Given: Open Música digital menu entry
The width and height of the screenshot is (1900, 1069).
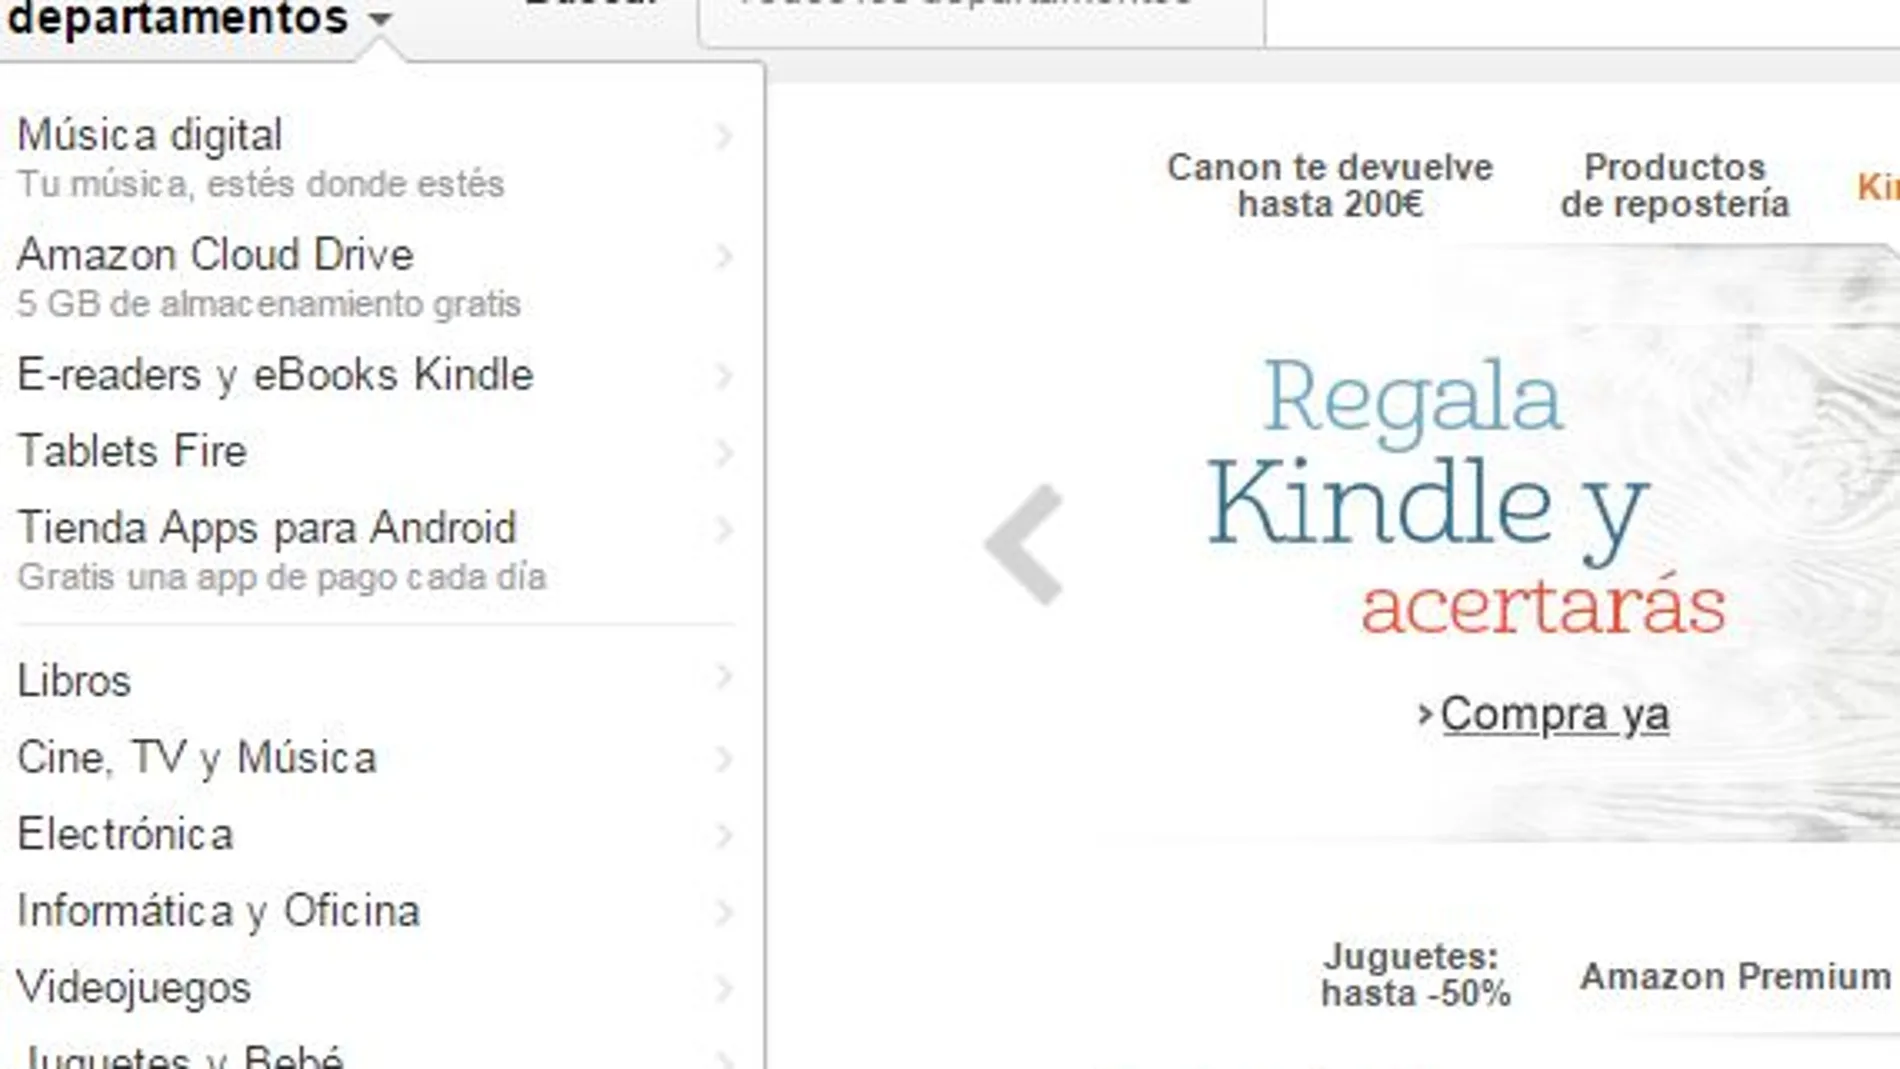Looking at the screenshot, I should 150,136.
